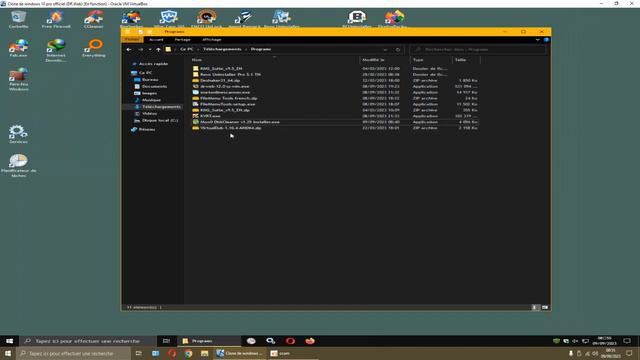
Task: Select the esetonlinescanner.exe file
Action: (335, 92)
